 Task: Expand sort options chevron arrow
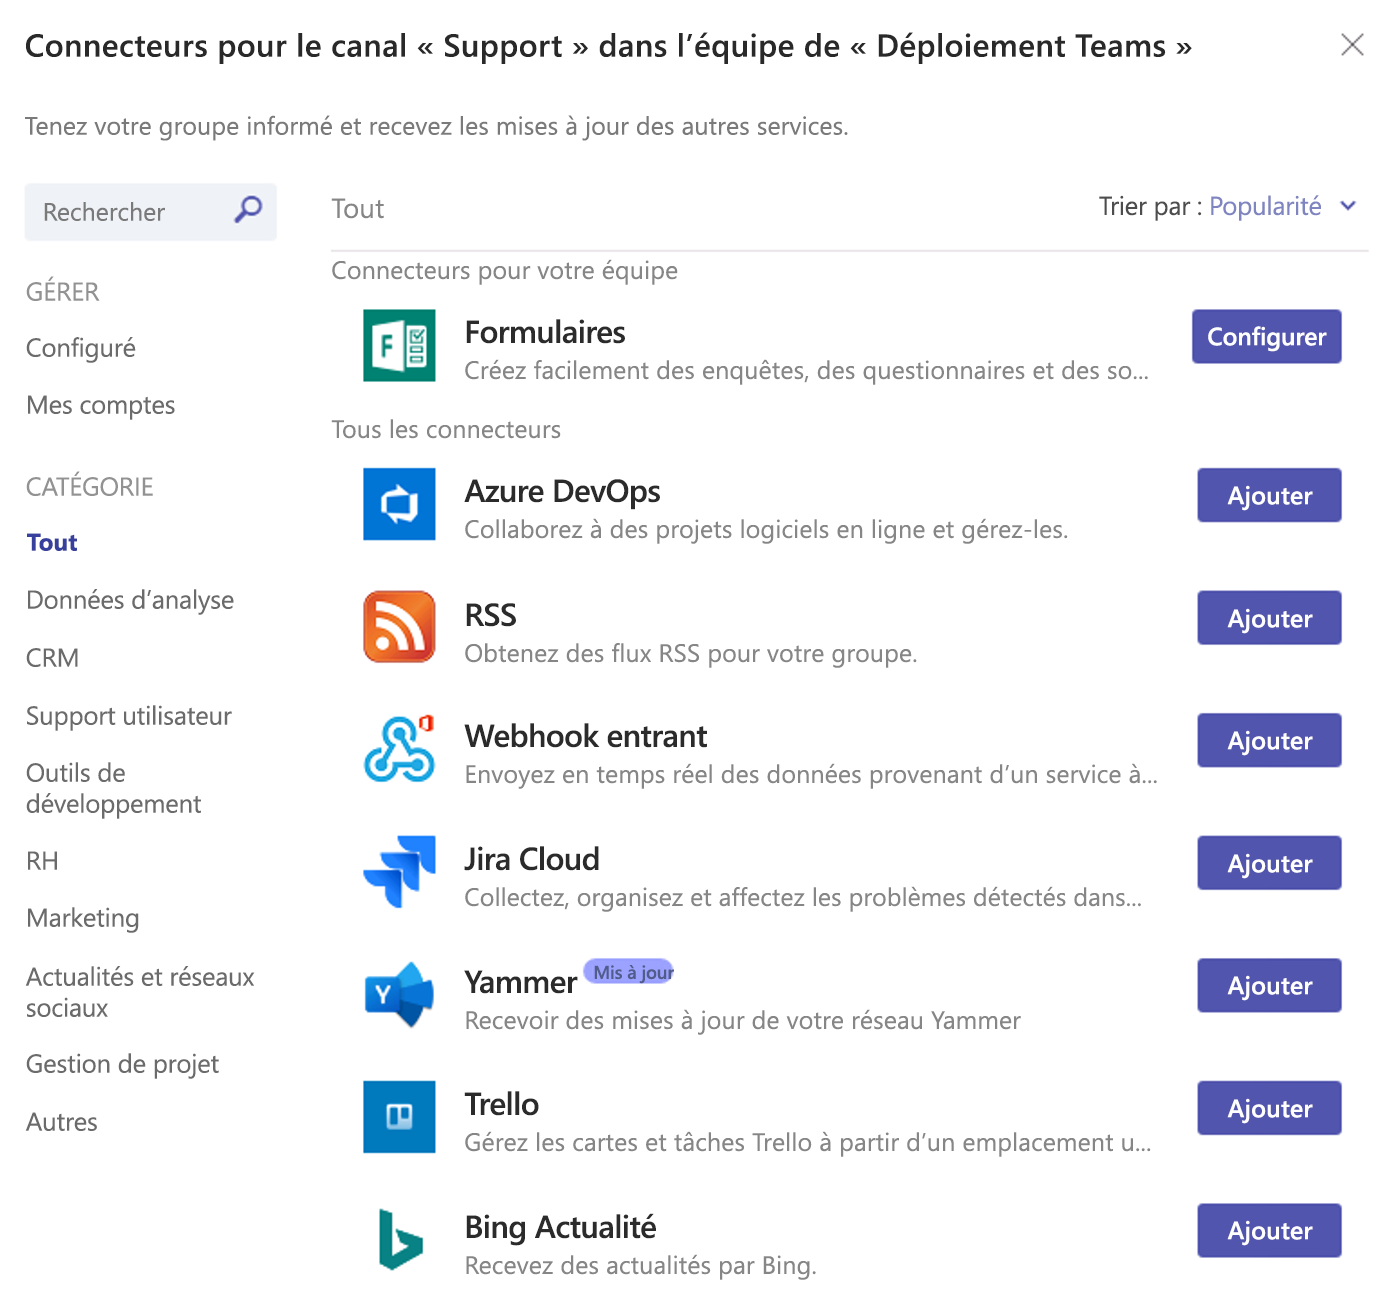click(x=1348, y=206)
